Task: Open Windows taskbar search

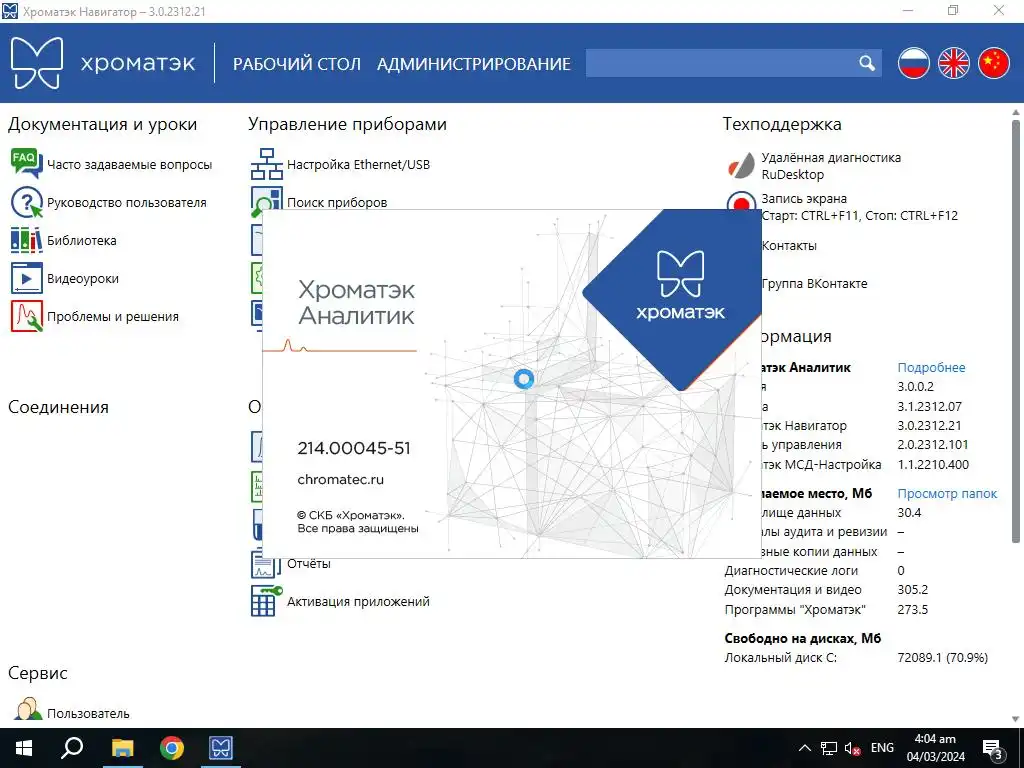Action: (x=72, y=748)
